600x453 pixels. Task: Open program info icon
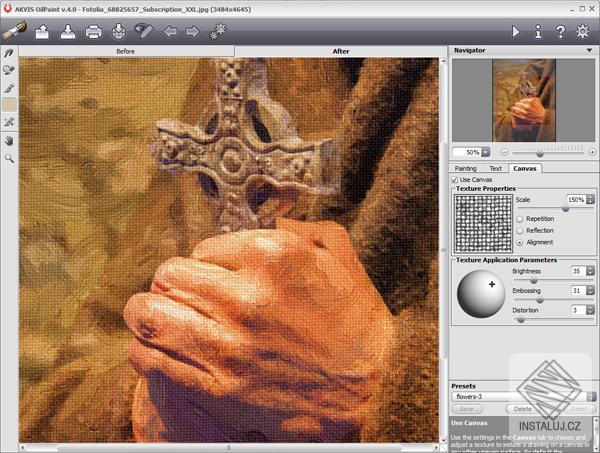click(x=538, y=31)
